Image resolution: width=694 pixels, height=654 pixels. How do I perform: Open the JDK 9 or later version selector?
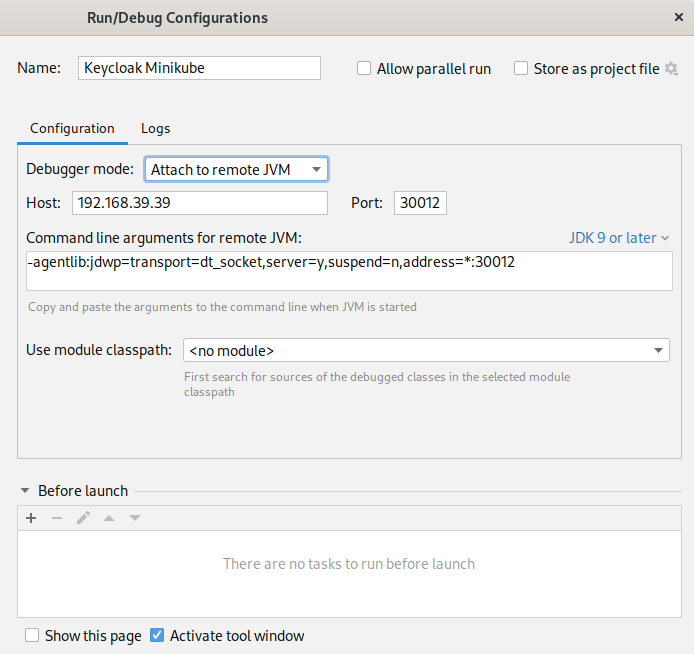click(x=619, y=238)
